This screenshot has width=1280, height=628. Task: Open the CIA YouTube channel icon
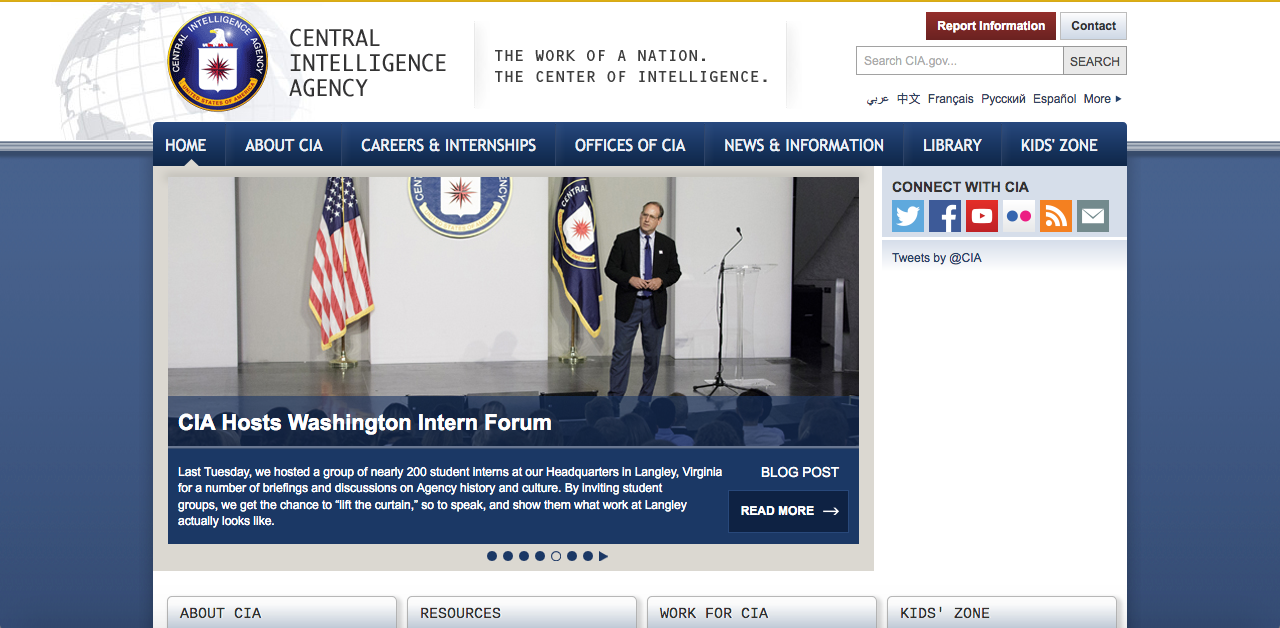coord(982,216)
